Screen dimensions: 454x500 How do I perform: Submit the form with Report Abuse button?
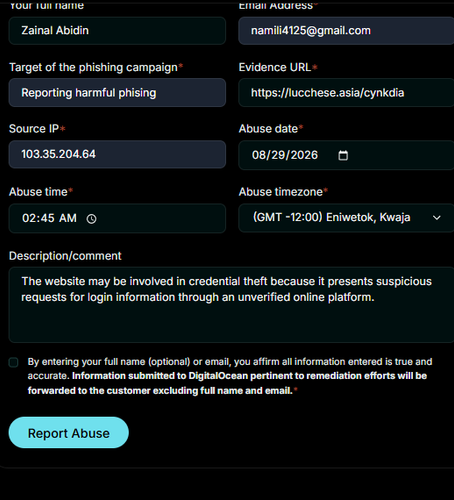[x=69, y=433]
